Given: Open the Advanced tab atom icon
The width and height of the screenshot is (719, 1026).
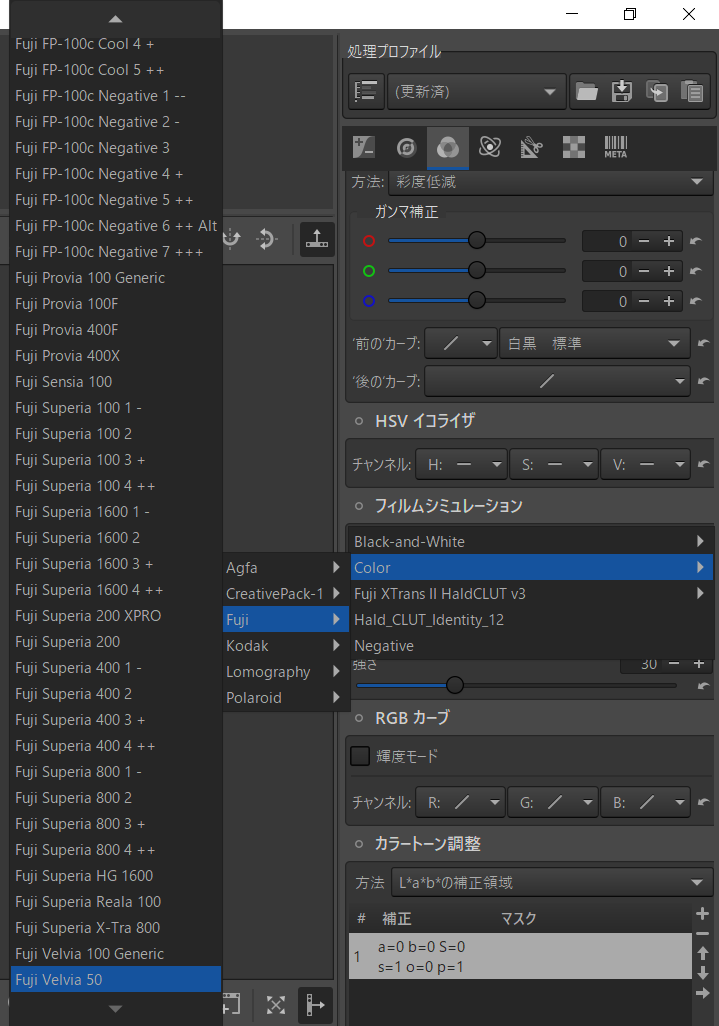Looking at the screenshot, I should click(489, 148).
